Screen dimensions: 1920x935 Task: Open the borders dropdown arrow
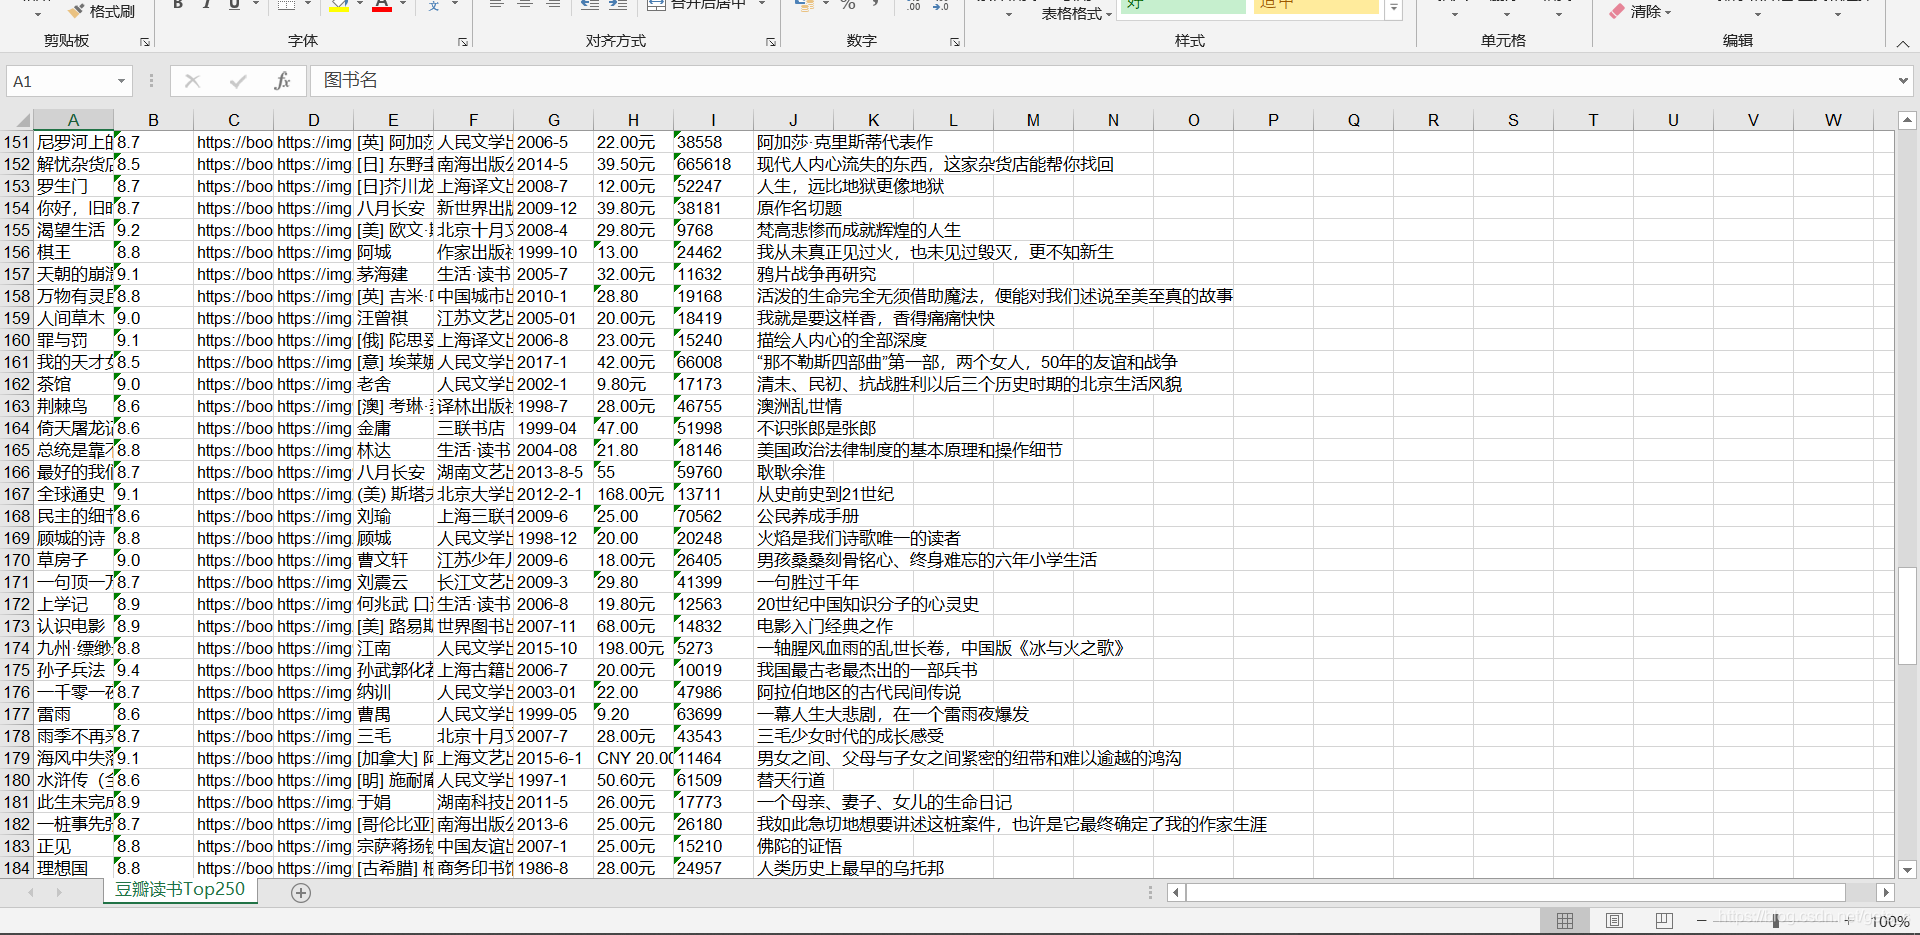pos(307,4)
